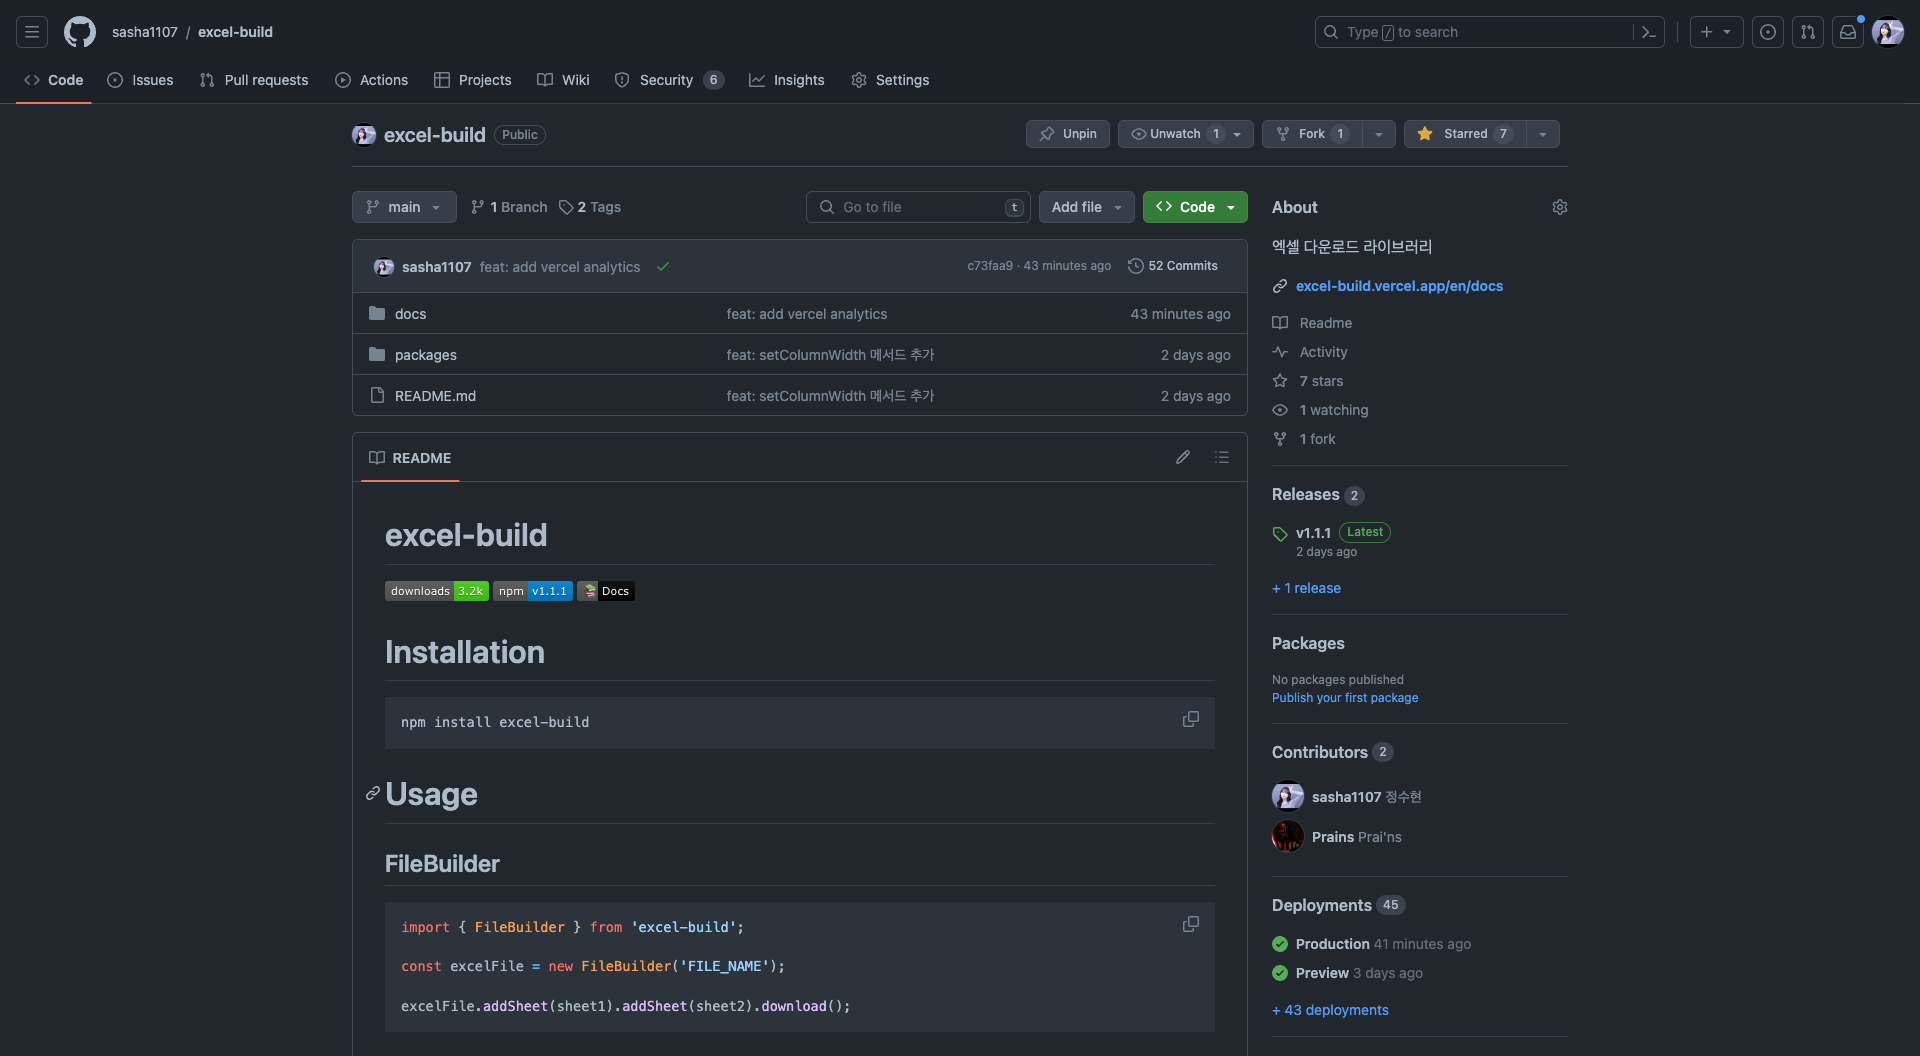Click the Docs badge
The width and height of the screenshot is (1920, 1056).
pyautogui.click(x=606, y=591)
